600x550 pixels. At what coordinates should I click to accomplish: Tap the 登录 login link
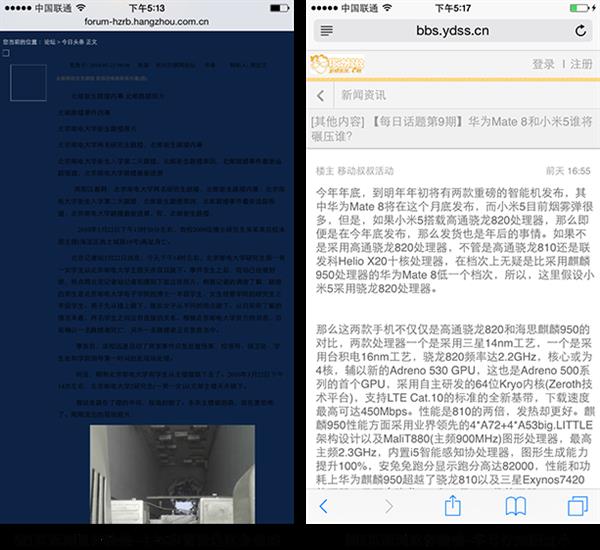pos(543,64)
